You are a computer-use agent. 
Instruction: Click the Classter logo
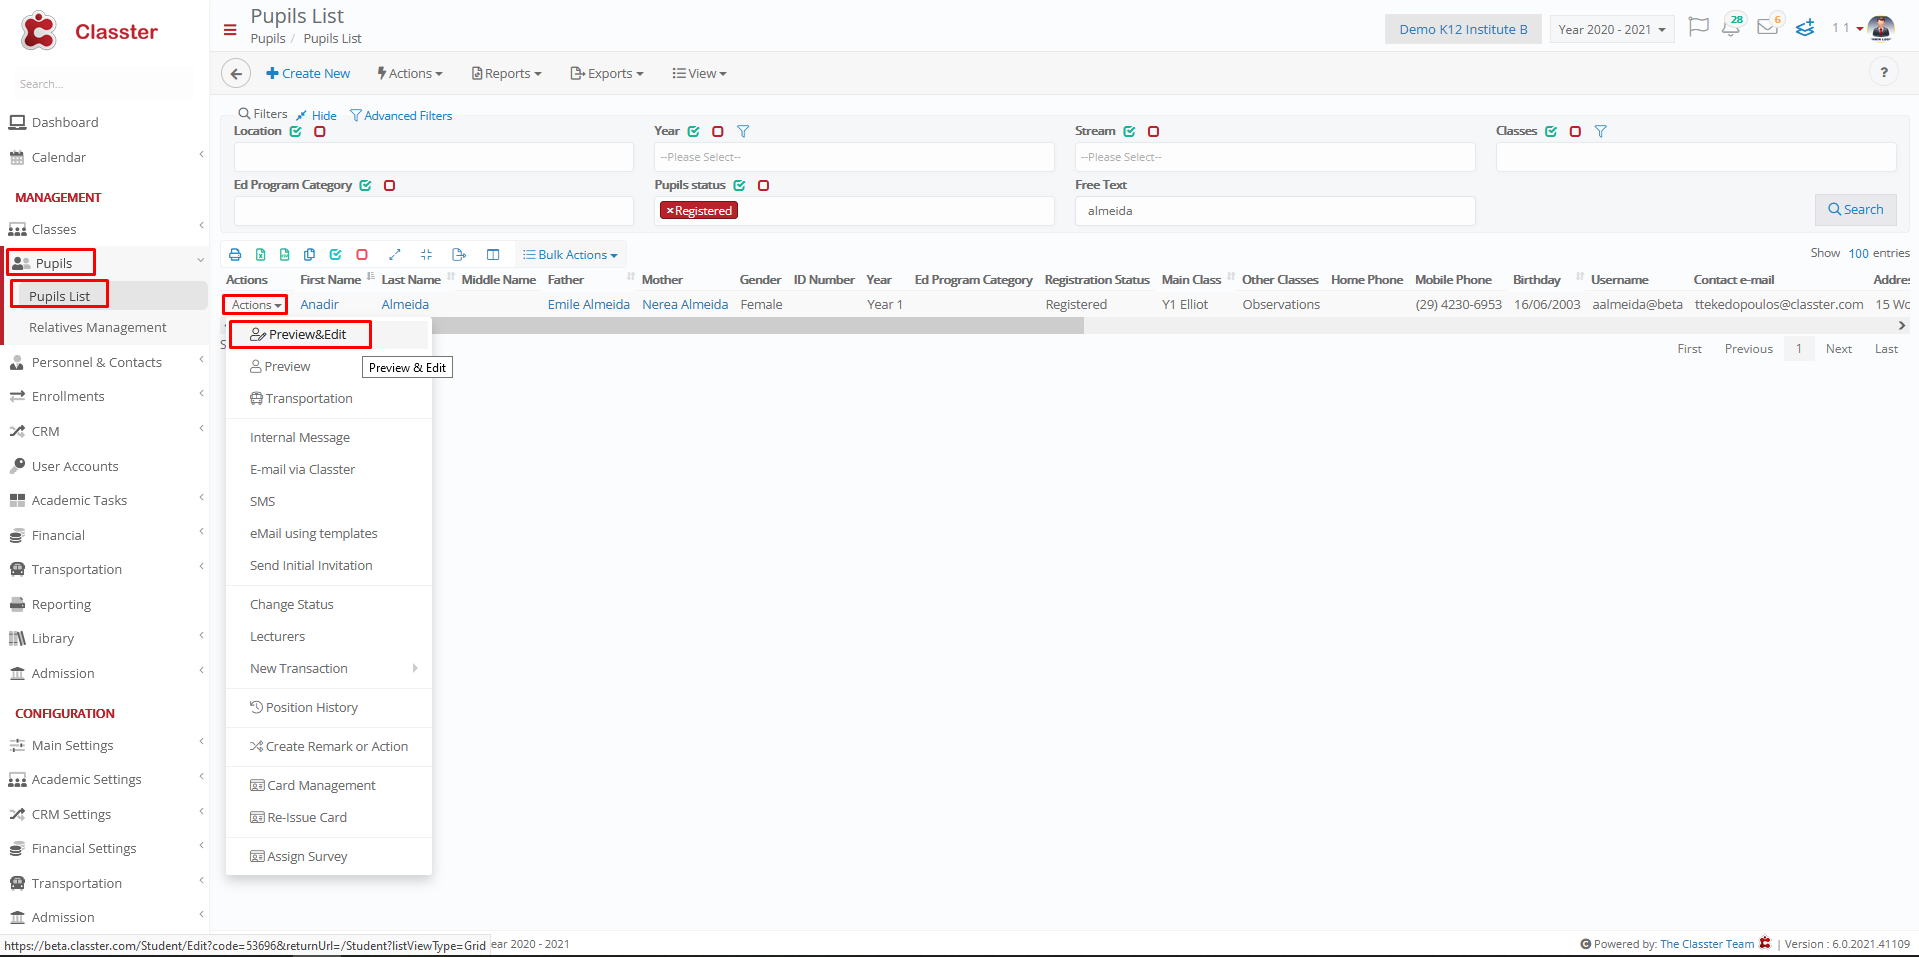pyautogui.click(x=88, y=31)
